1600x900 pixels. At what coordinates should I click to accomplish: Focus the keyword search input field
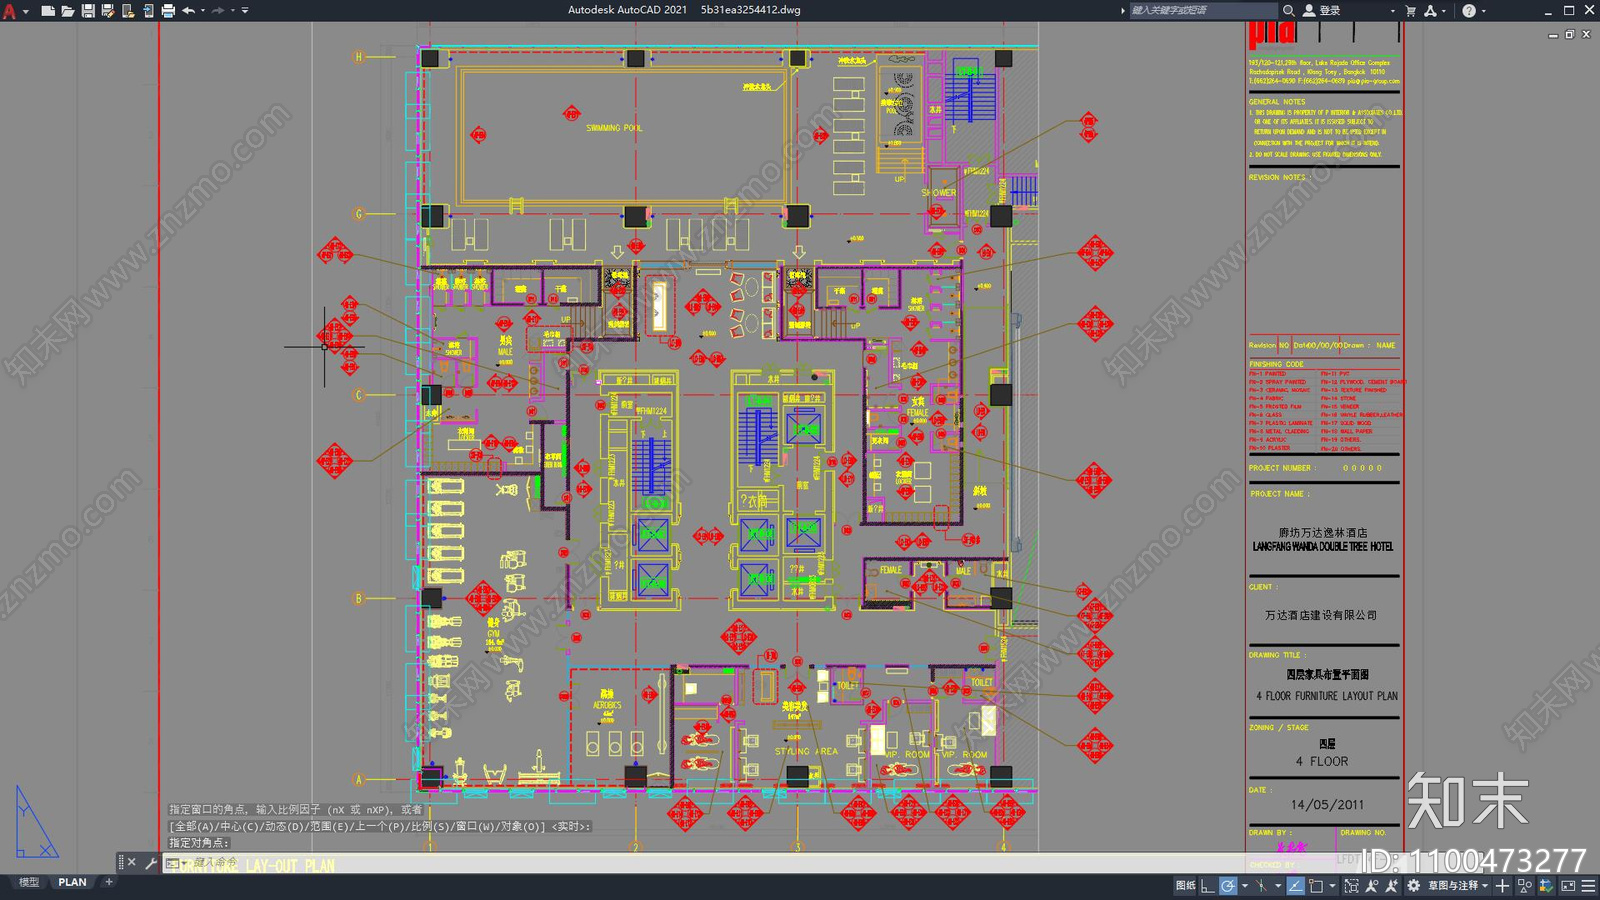click(x=1203, y=11)
